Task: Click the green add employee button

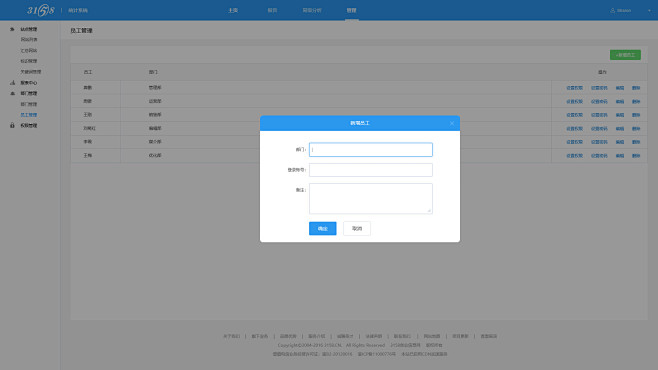Action: click(625, 55)
